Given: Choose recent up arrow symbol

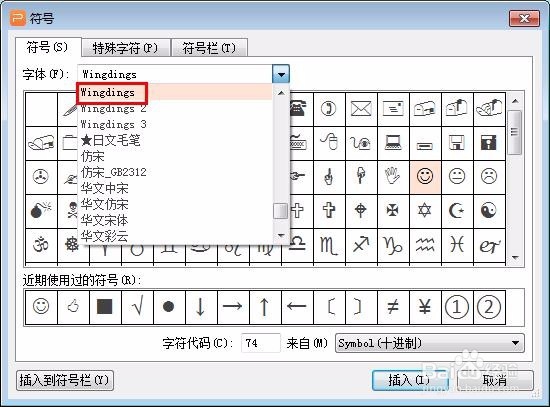Looking at the screenshot, I should pyautogui.click(x=265, y=307).
